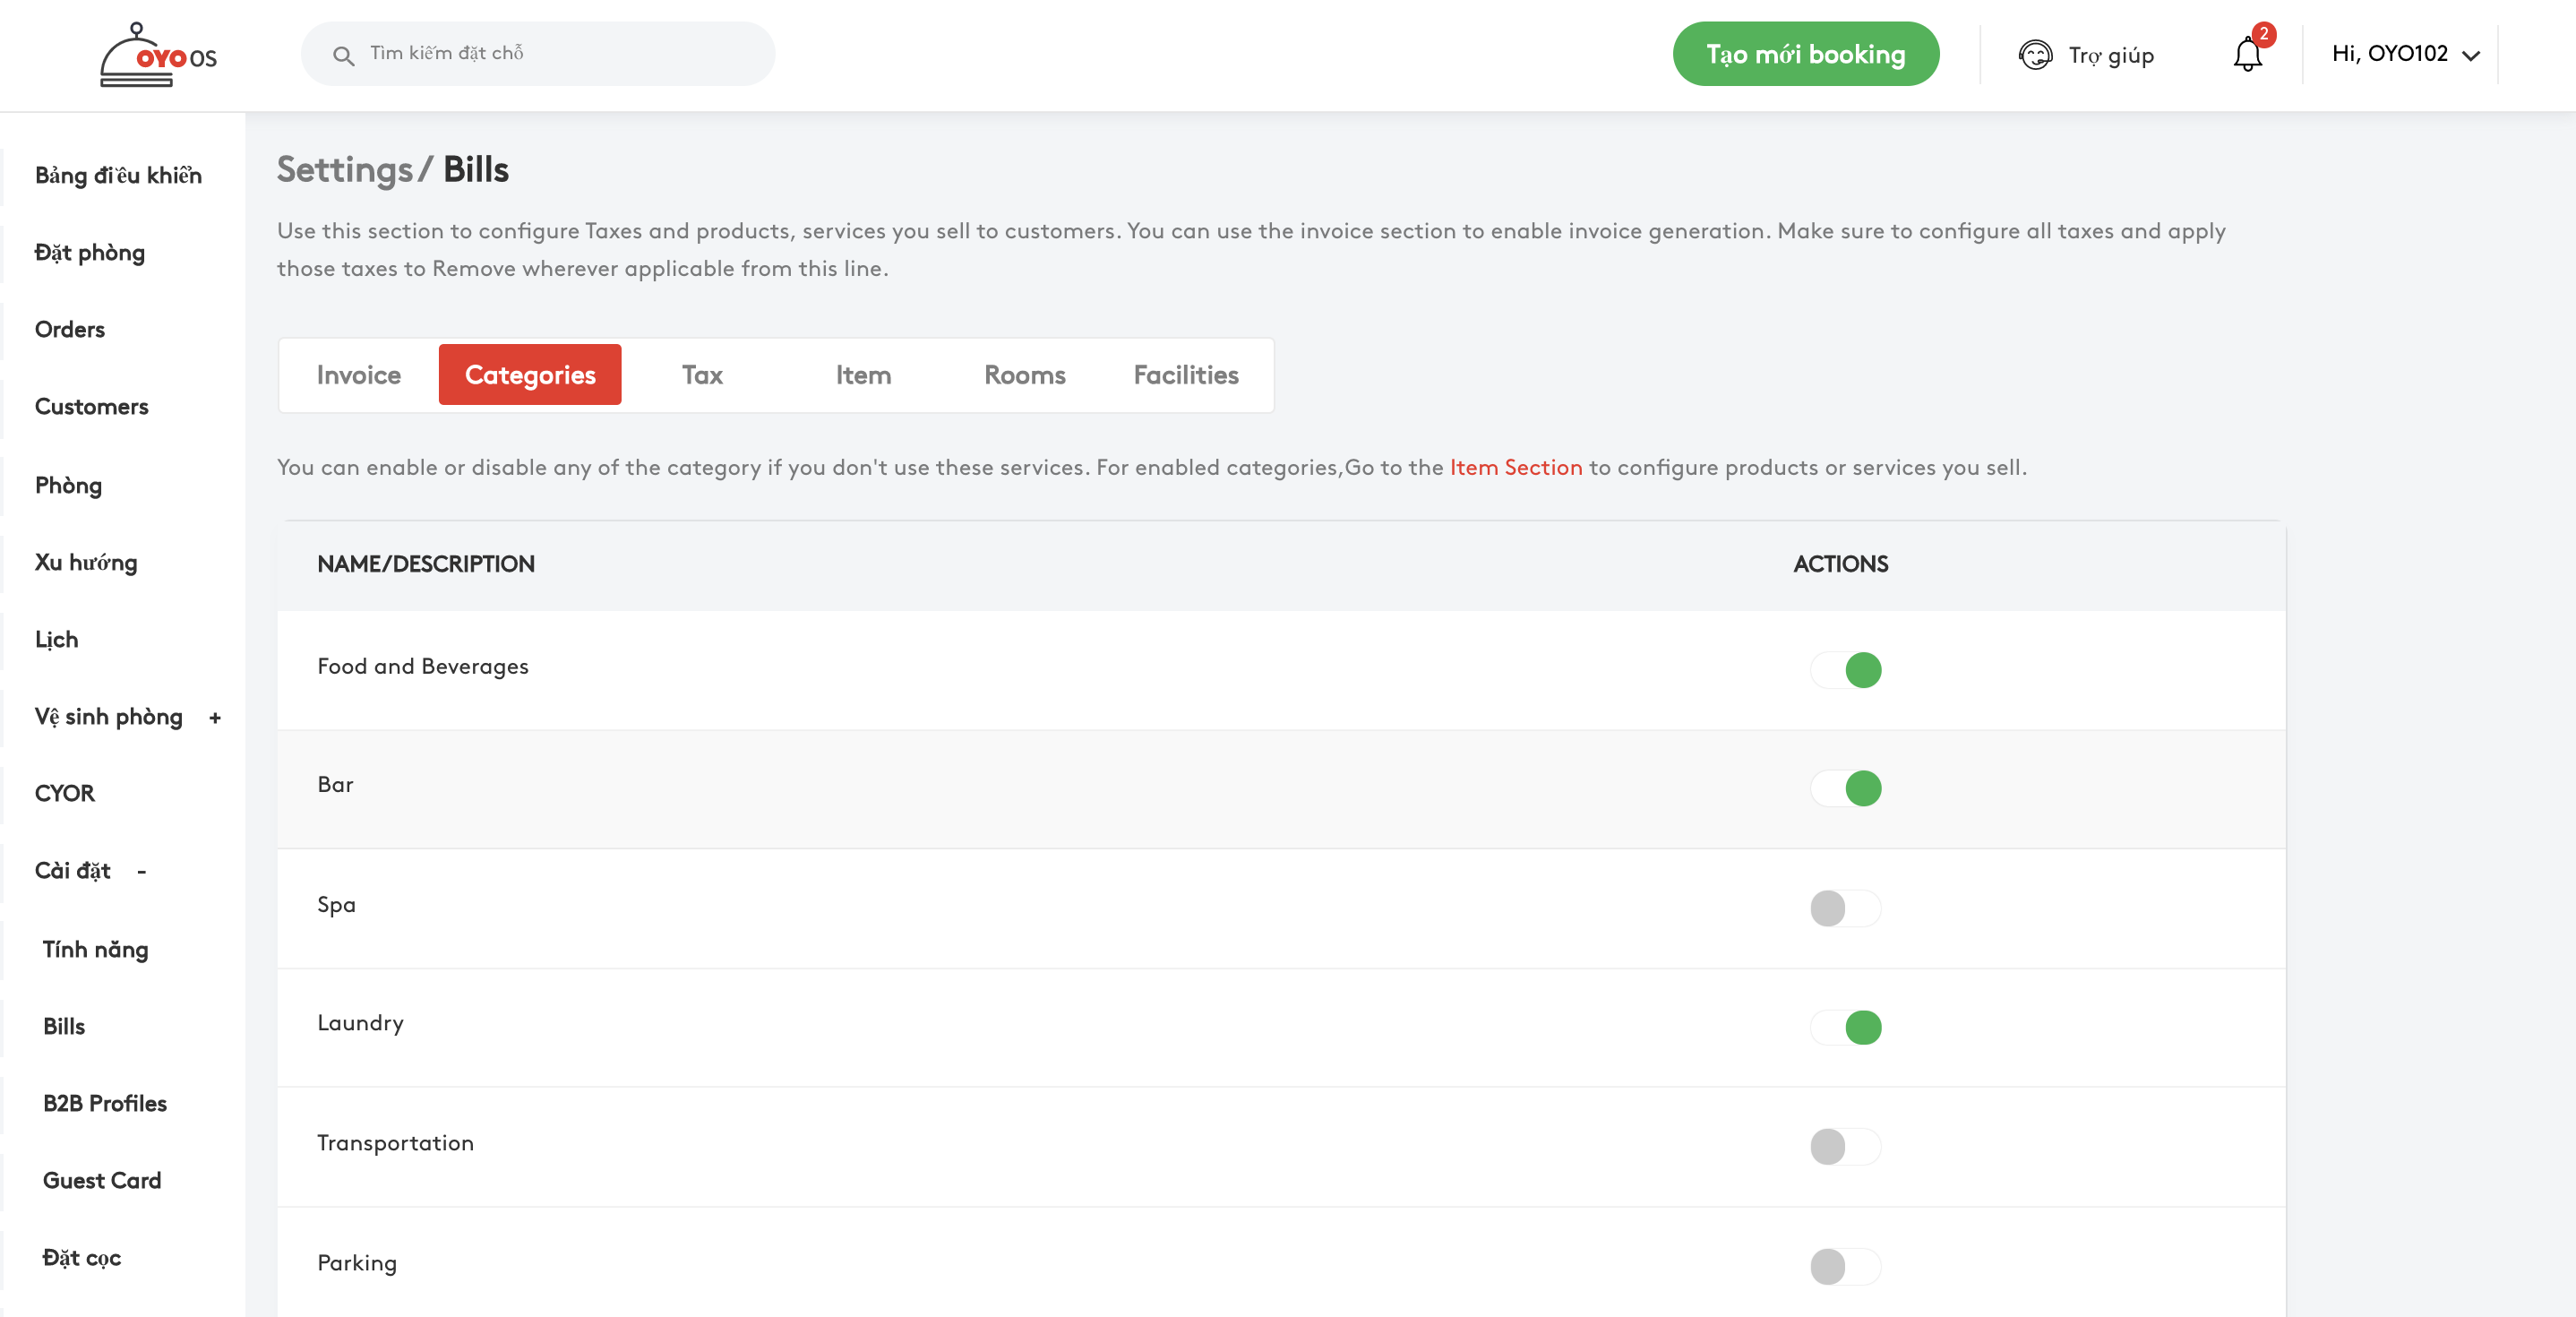This screenshot has height=1317, width=2576.
Task: Click the OYO OS logo
Action: (158, 55)
